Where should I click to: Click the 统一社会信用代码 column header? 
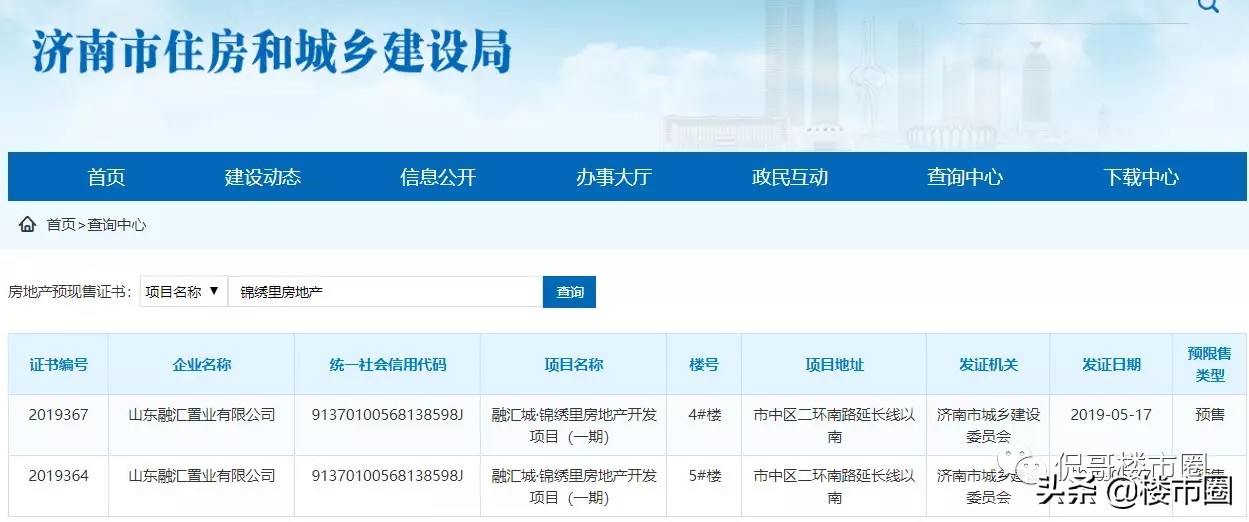click(x=387, y=365)
